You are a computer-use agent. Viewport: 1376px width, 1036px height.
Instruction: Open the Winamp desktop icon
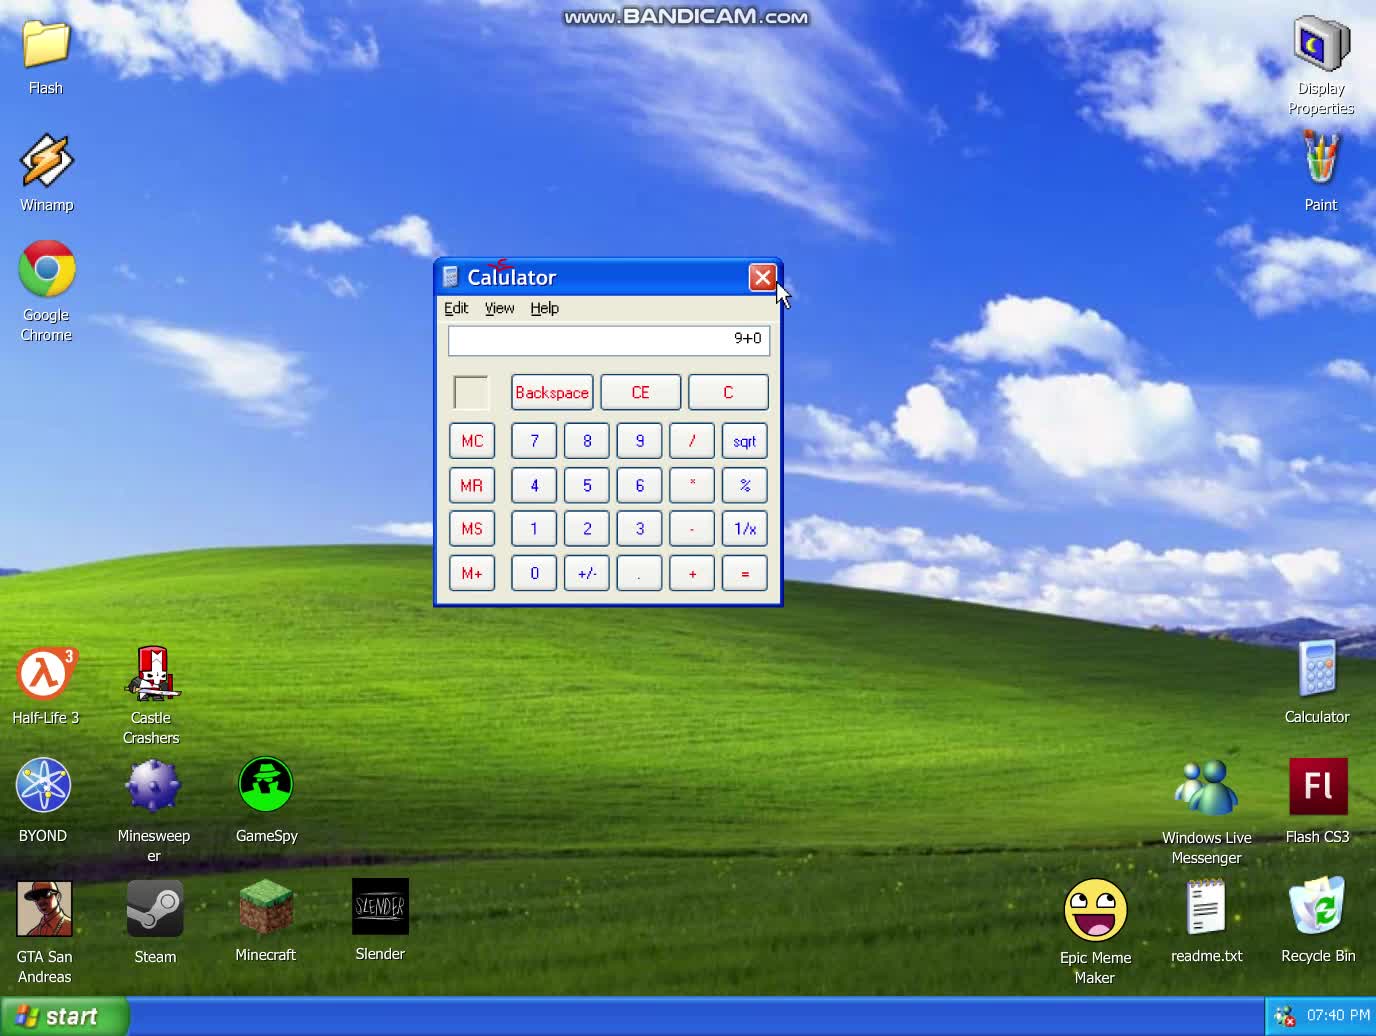pyautogui.click(x=46, y=163)
